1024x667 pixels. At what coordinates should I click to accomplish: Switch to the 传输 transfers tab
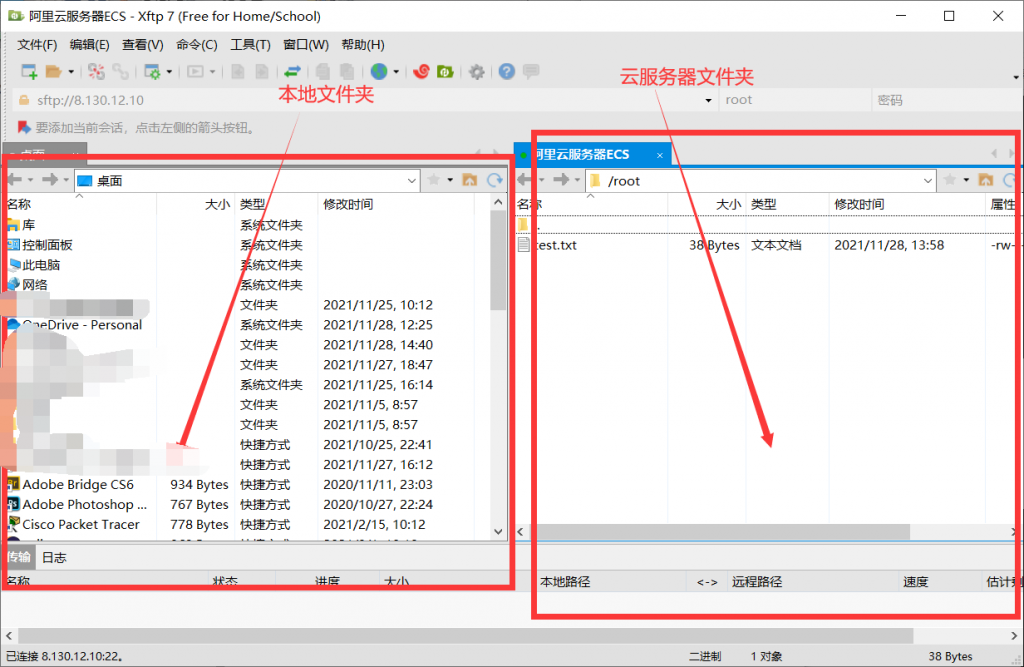(x=18, y=557)
